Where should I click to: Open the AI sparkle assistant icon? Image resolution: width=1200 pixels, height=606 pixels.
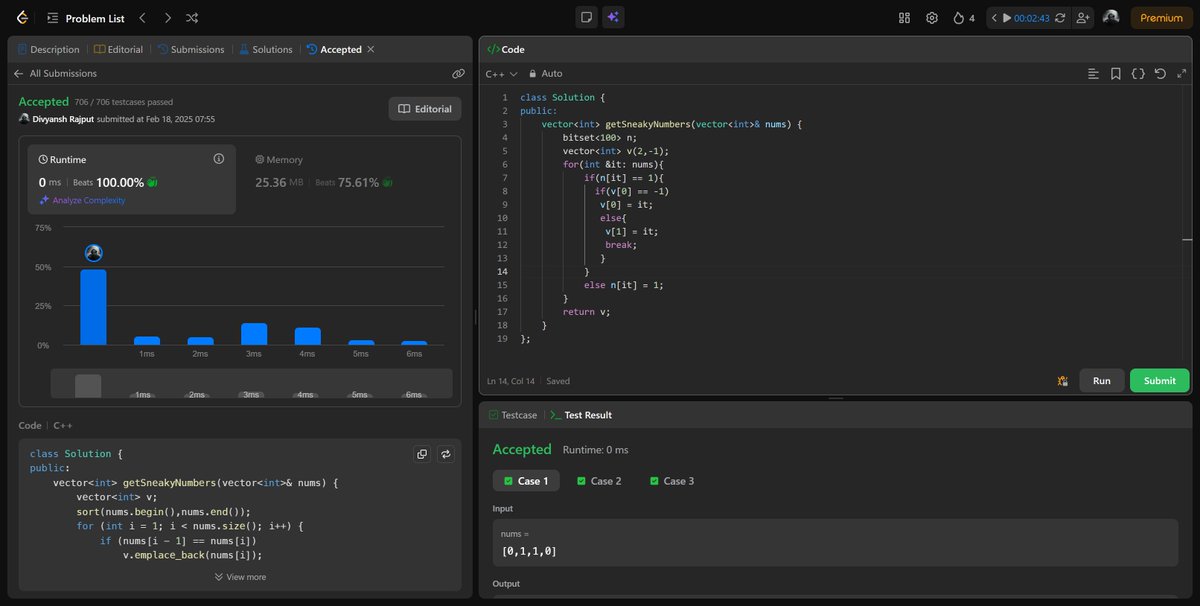point(613,18)
